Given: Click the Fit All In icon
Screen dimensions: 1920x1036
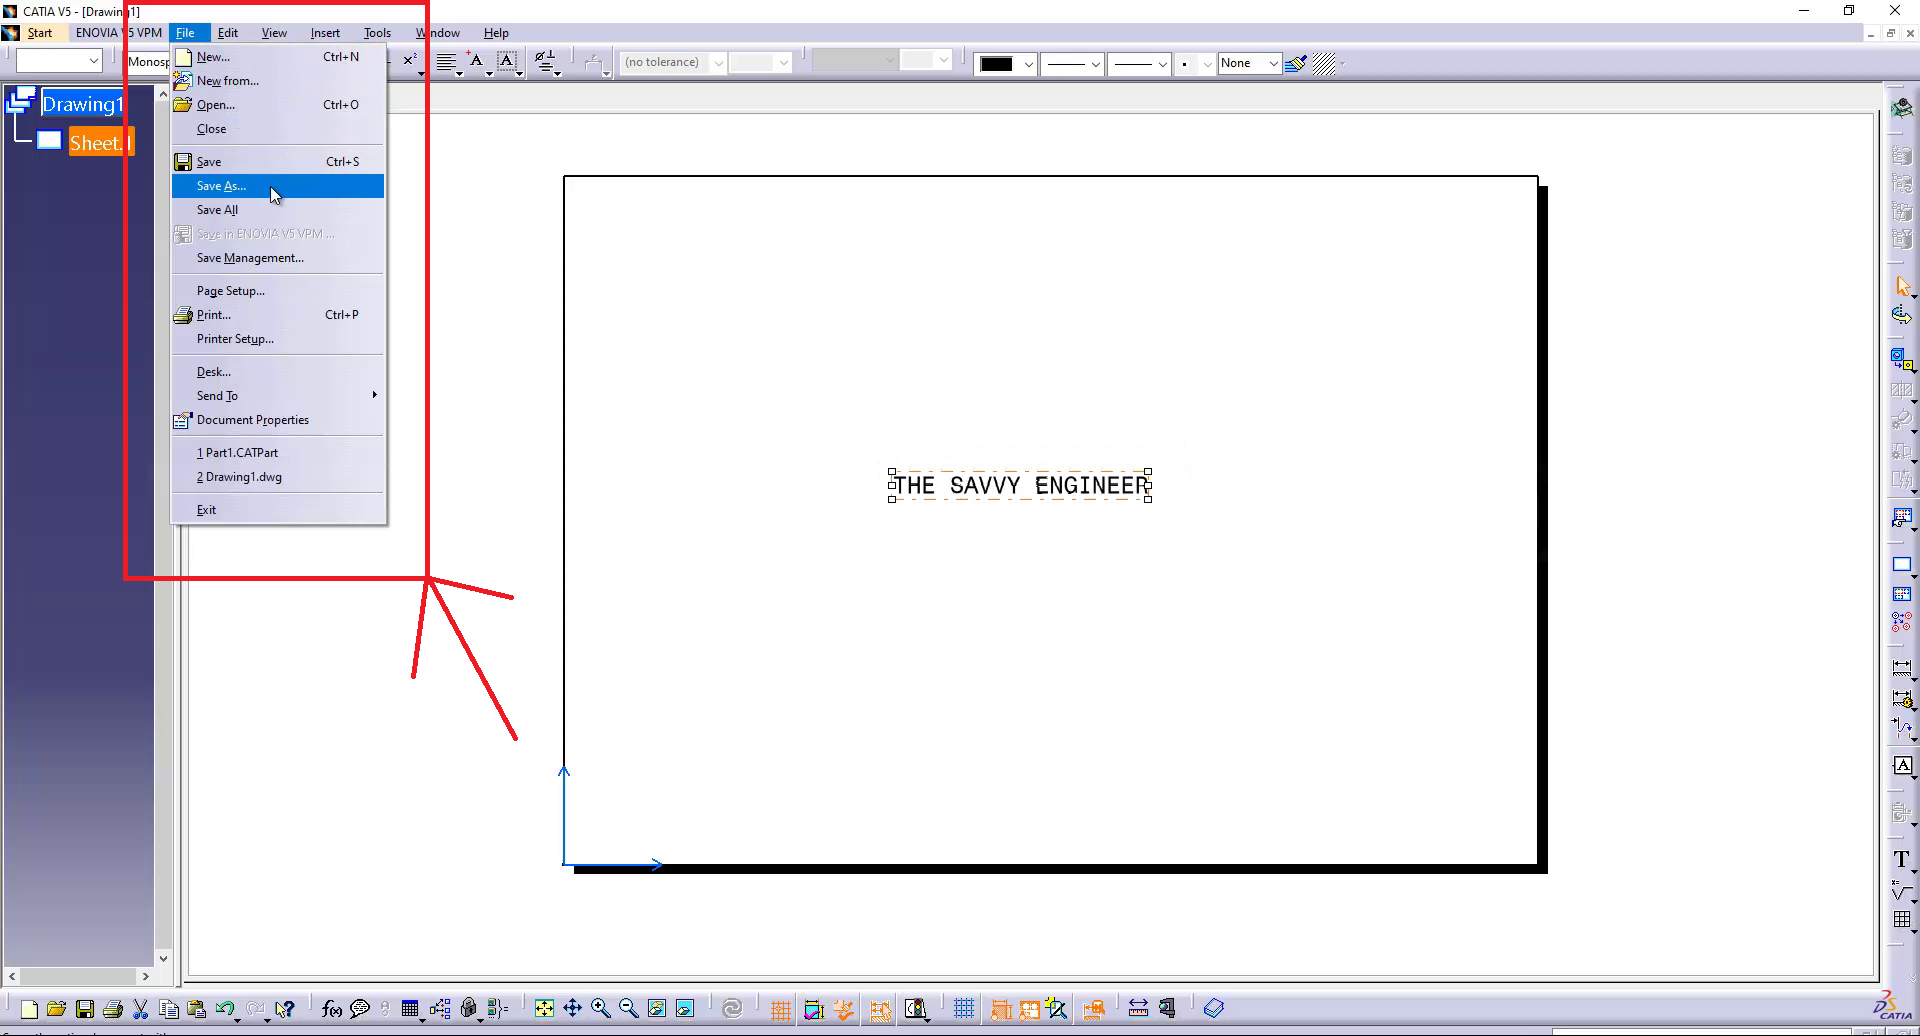Looking at the screenshot, I should point(544,1008).
